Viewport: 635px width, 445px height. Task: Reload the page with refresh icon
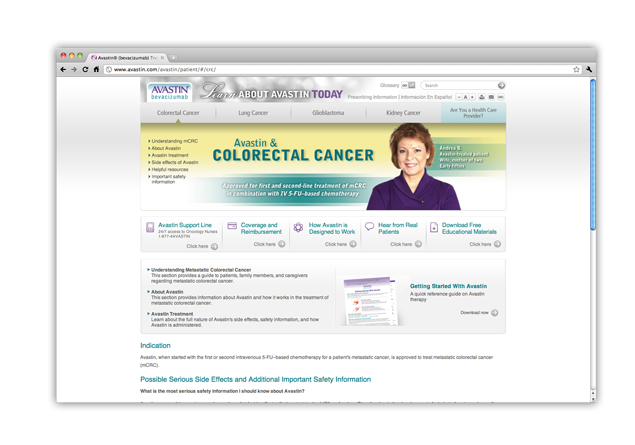85,69
